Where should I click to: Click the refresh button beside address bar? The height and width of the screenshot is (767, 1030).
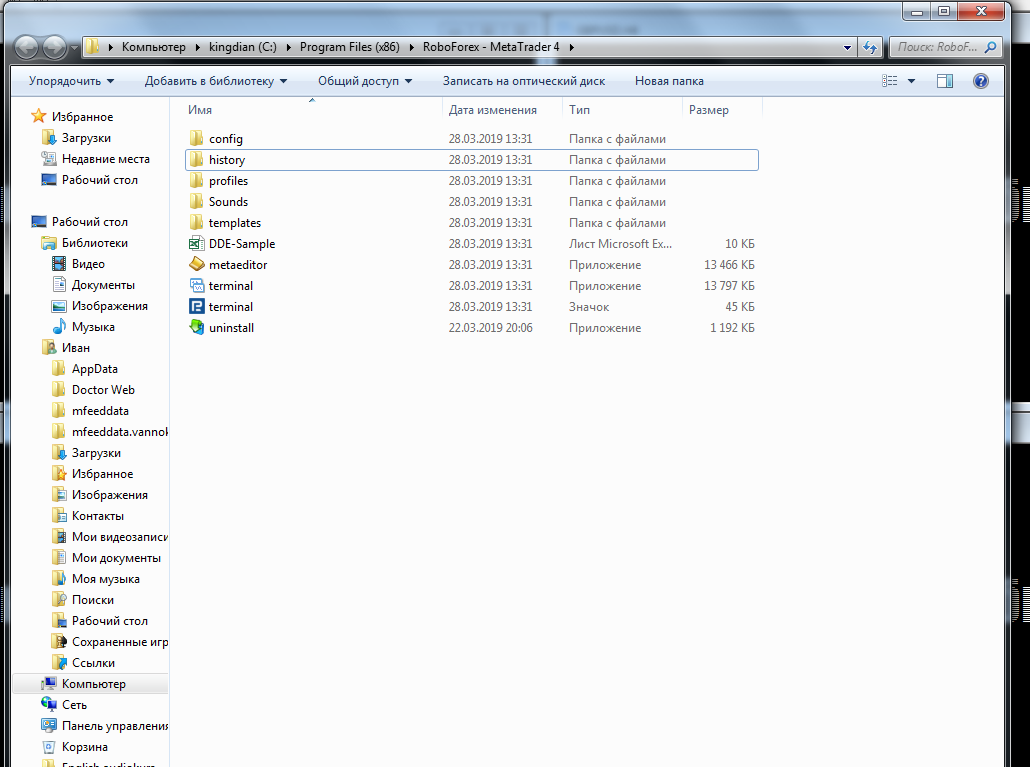click(869, 47)
